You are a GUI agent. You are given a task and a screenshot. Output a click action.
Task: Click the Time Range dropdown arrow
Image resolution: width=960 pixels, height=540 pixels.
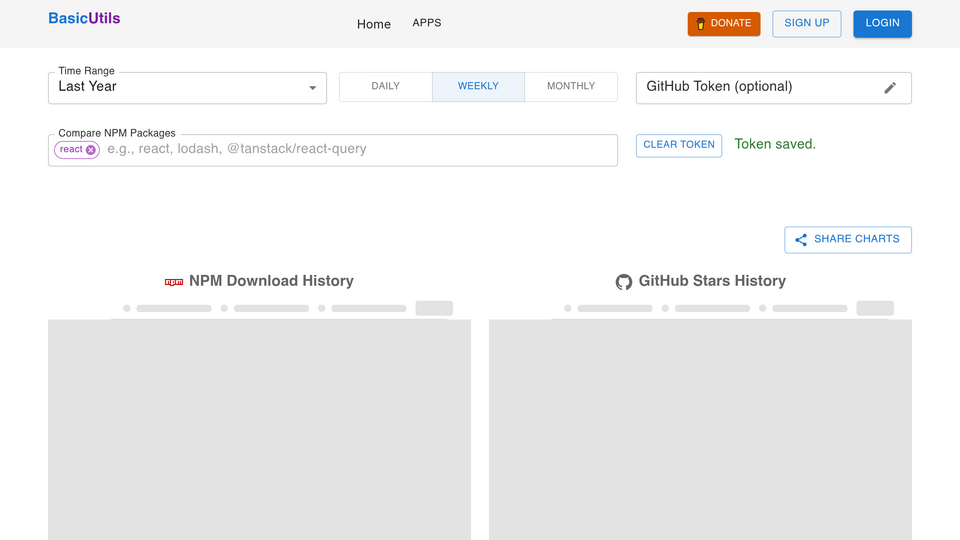pos(312,88)
